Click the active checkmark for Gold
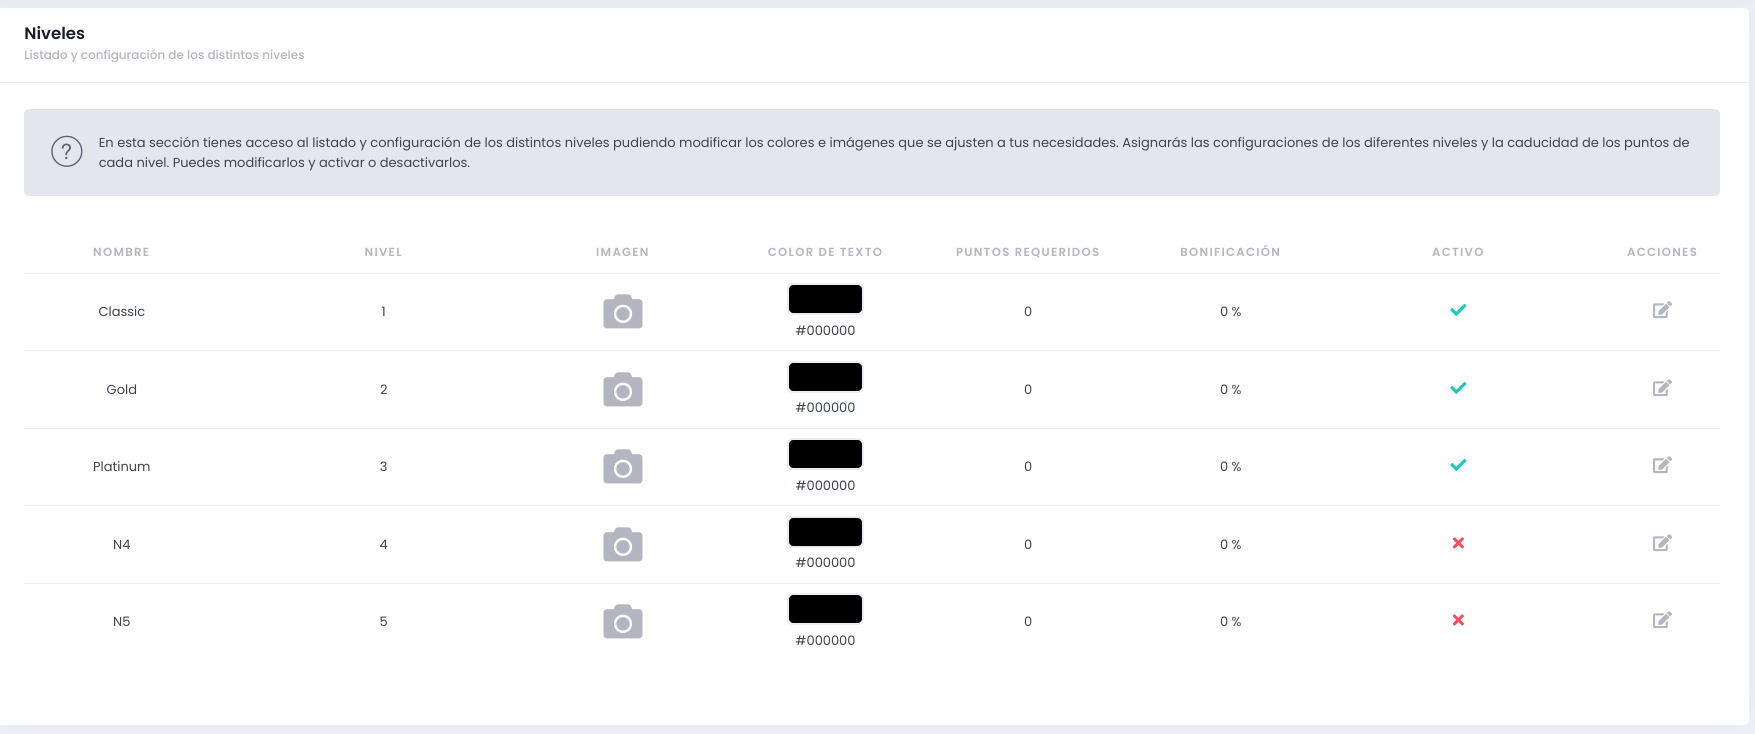Screen dimensions: 1755x734 pyautogui.click(x=1458, y=388)
